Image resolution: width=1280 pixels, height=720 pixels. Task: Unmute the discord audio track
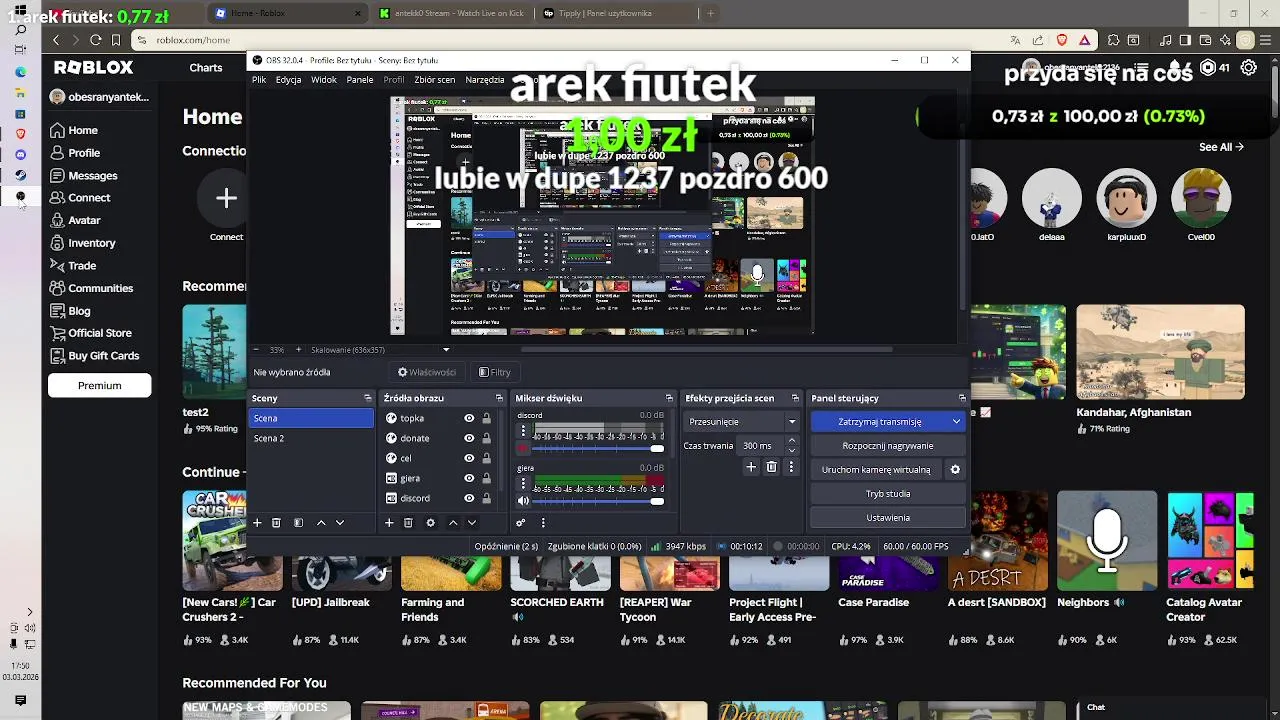523,448
